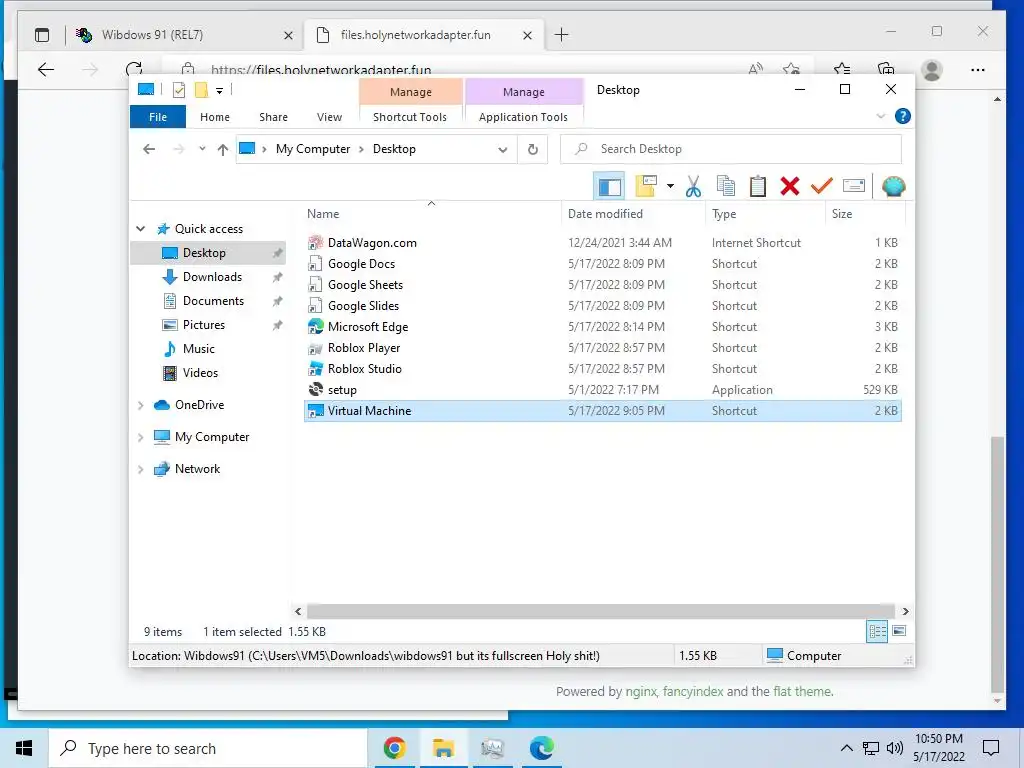This screenshot has width=1024, height=768.
Task: Expand the My Computer tree node
Action: click(x=140, y=438)
